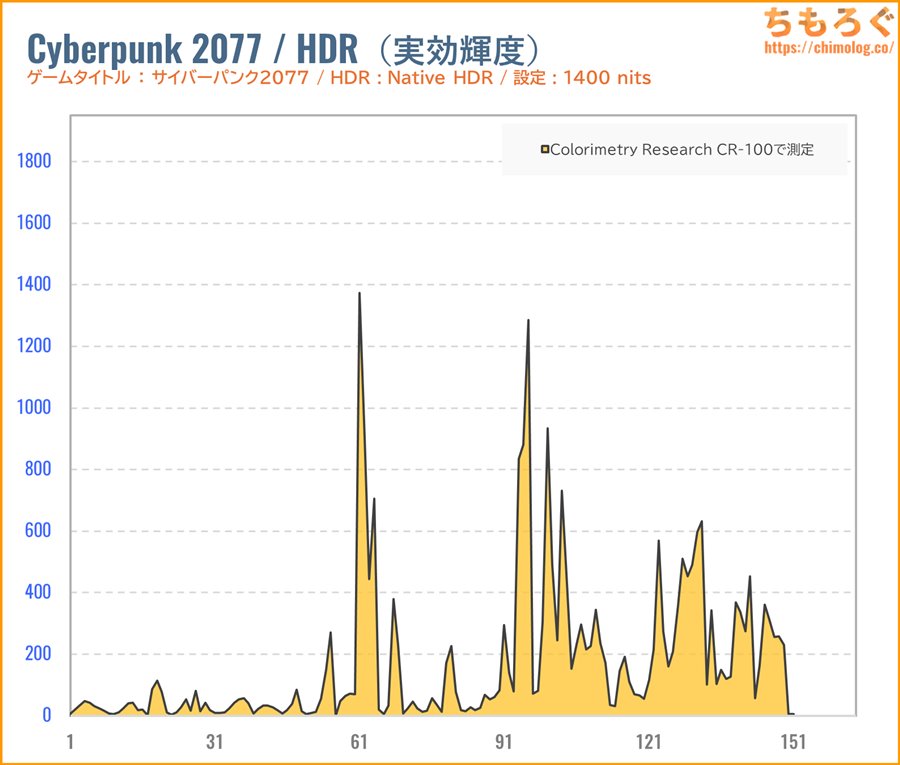This screenshot has width=900, height=765.
Task: Click x-axis label 91
Action: (x=504, y=742)
